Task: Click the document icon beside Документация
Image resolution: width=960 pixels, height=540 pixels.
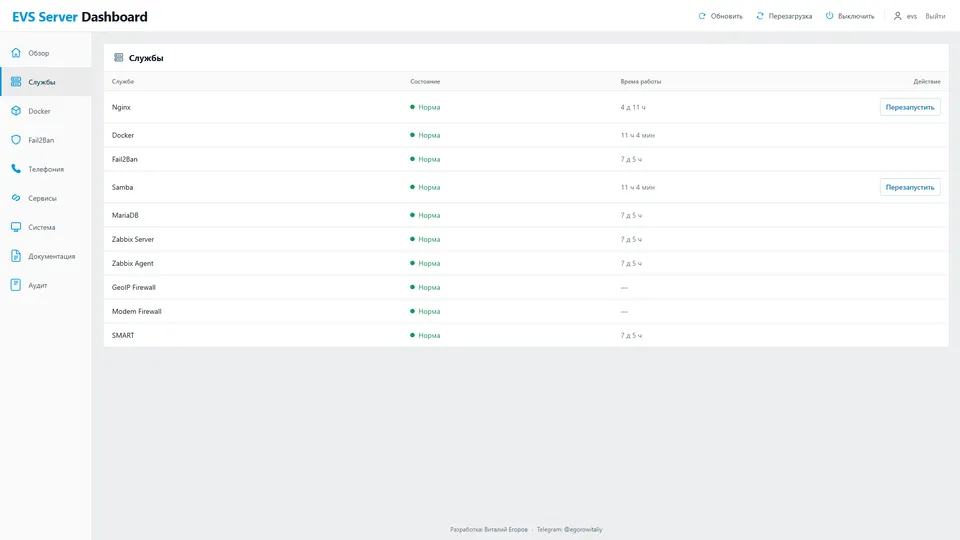Action: click(x=16, y=256)
